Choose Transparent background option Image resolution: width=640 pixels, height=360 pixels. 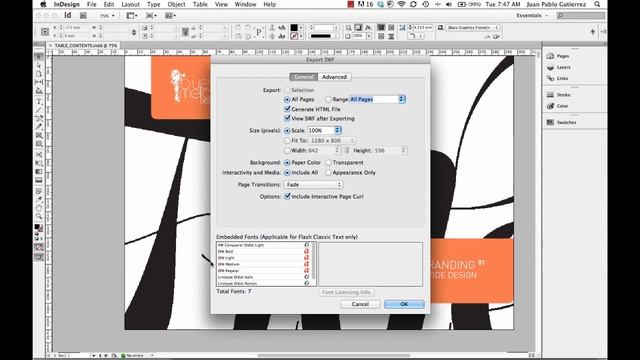coord(328,162)
